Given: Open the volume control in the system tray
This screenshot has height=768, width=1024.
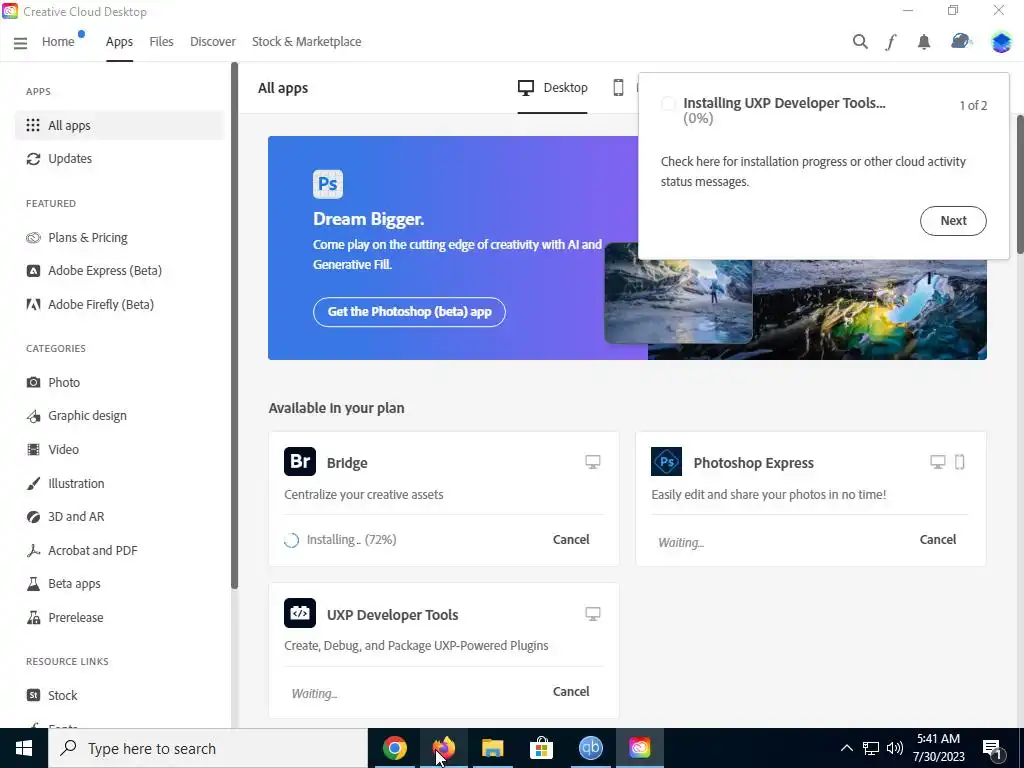Looking at the screenshot, I should pyautogui.click(x=895, y=748).
